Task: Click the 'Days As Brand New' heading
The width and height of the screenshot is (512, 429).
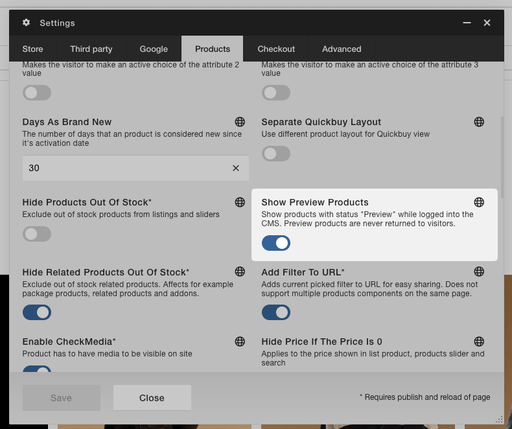Action: tap(67, 122)
